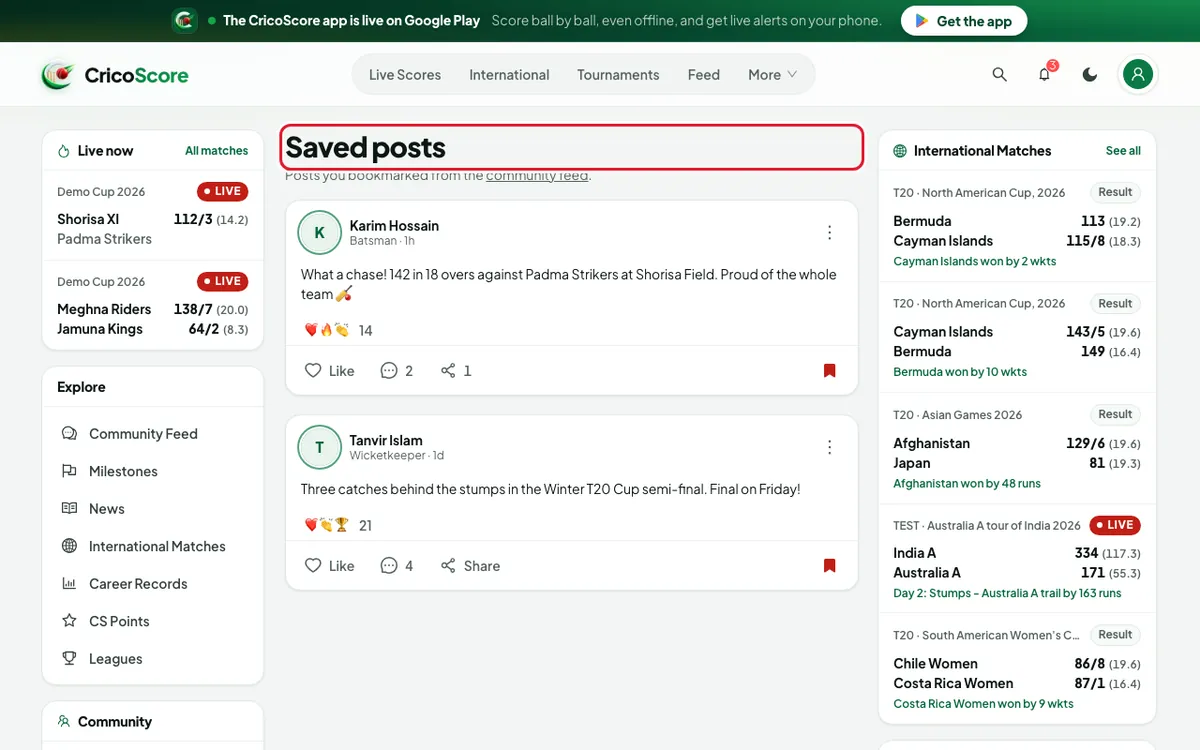Click Tanvir Islam's T avatar
This screenshot has width=1200, height=750.
320,448
